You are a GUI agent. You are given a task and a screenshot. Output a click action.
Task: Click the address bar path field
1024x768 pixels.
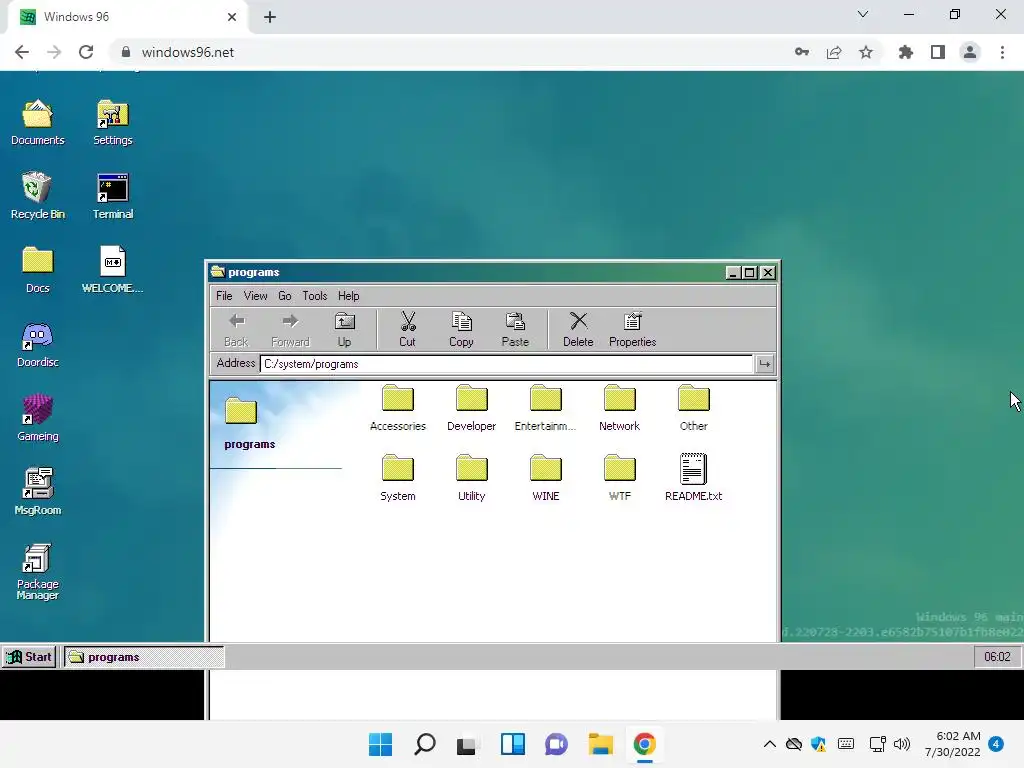(506, 364)
